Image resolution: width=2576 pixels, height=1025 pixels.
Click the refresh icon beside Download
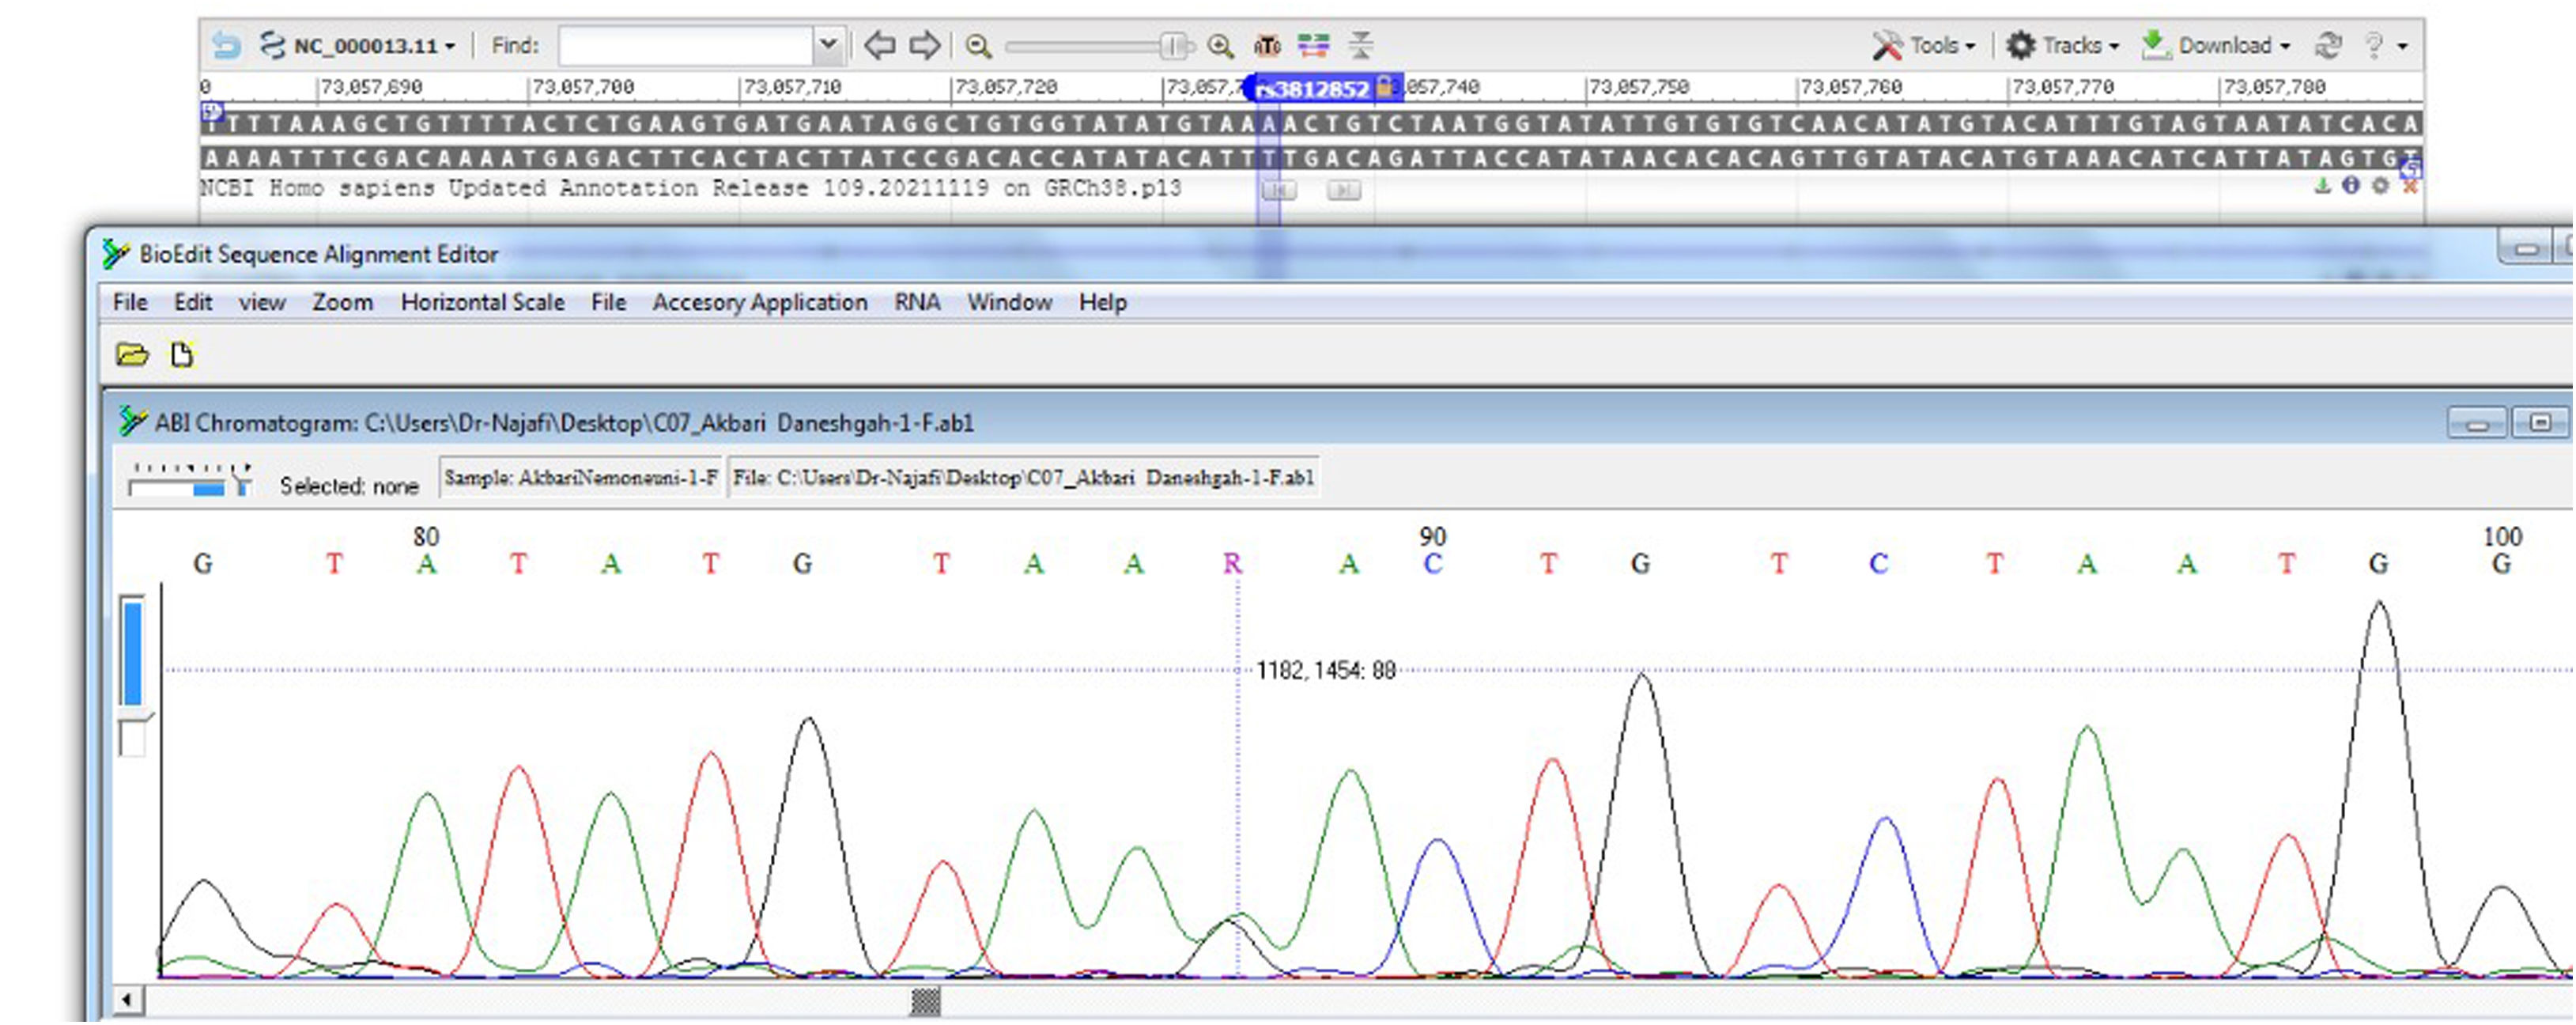(x=2328, y=46)
